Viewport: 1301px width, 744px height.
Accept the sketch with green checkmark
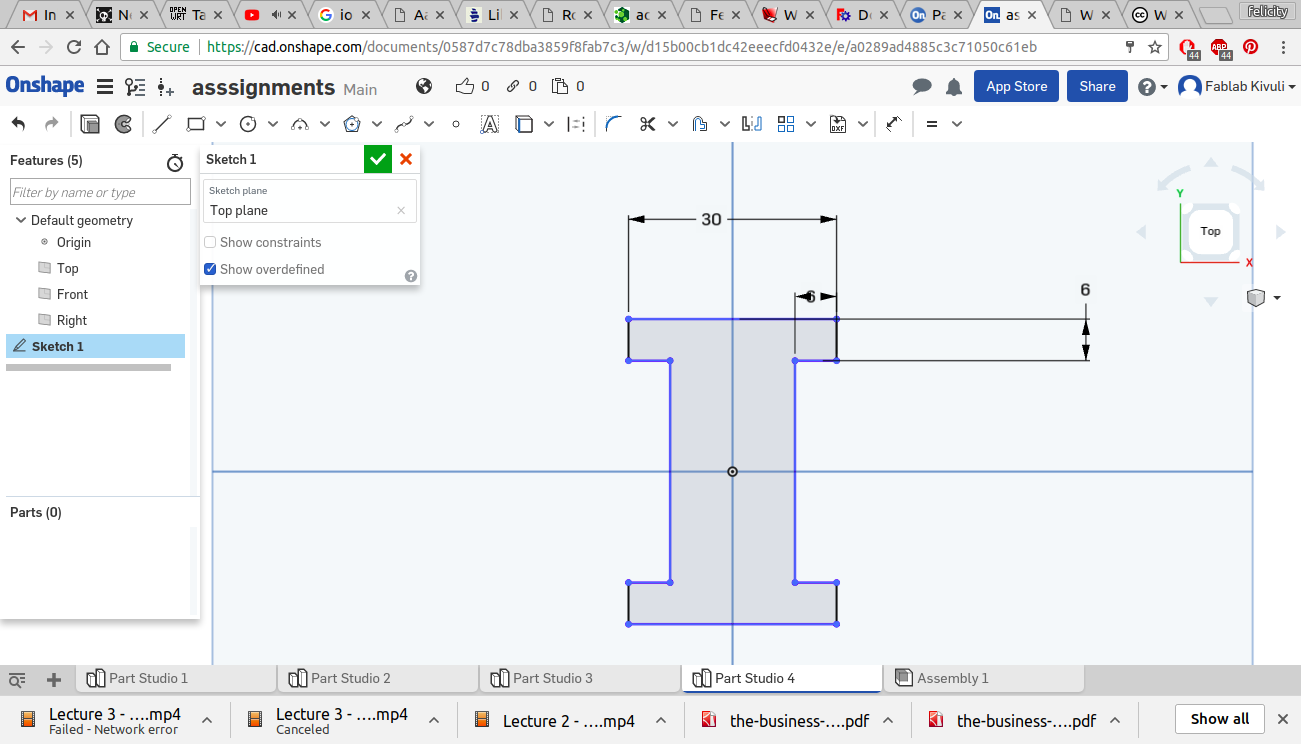378,159
